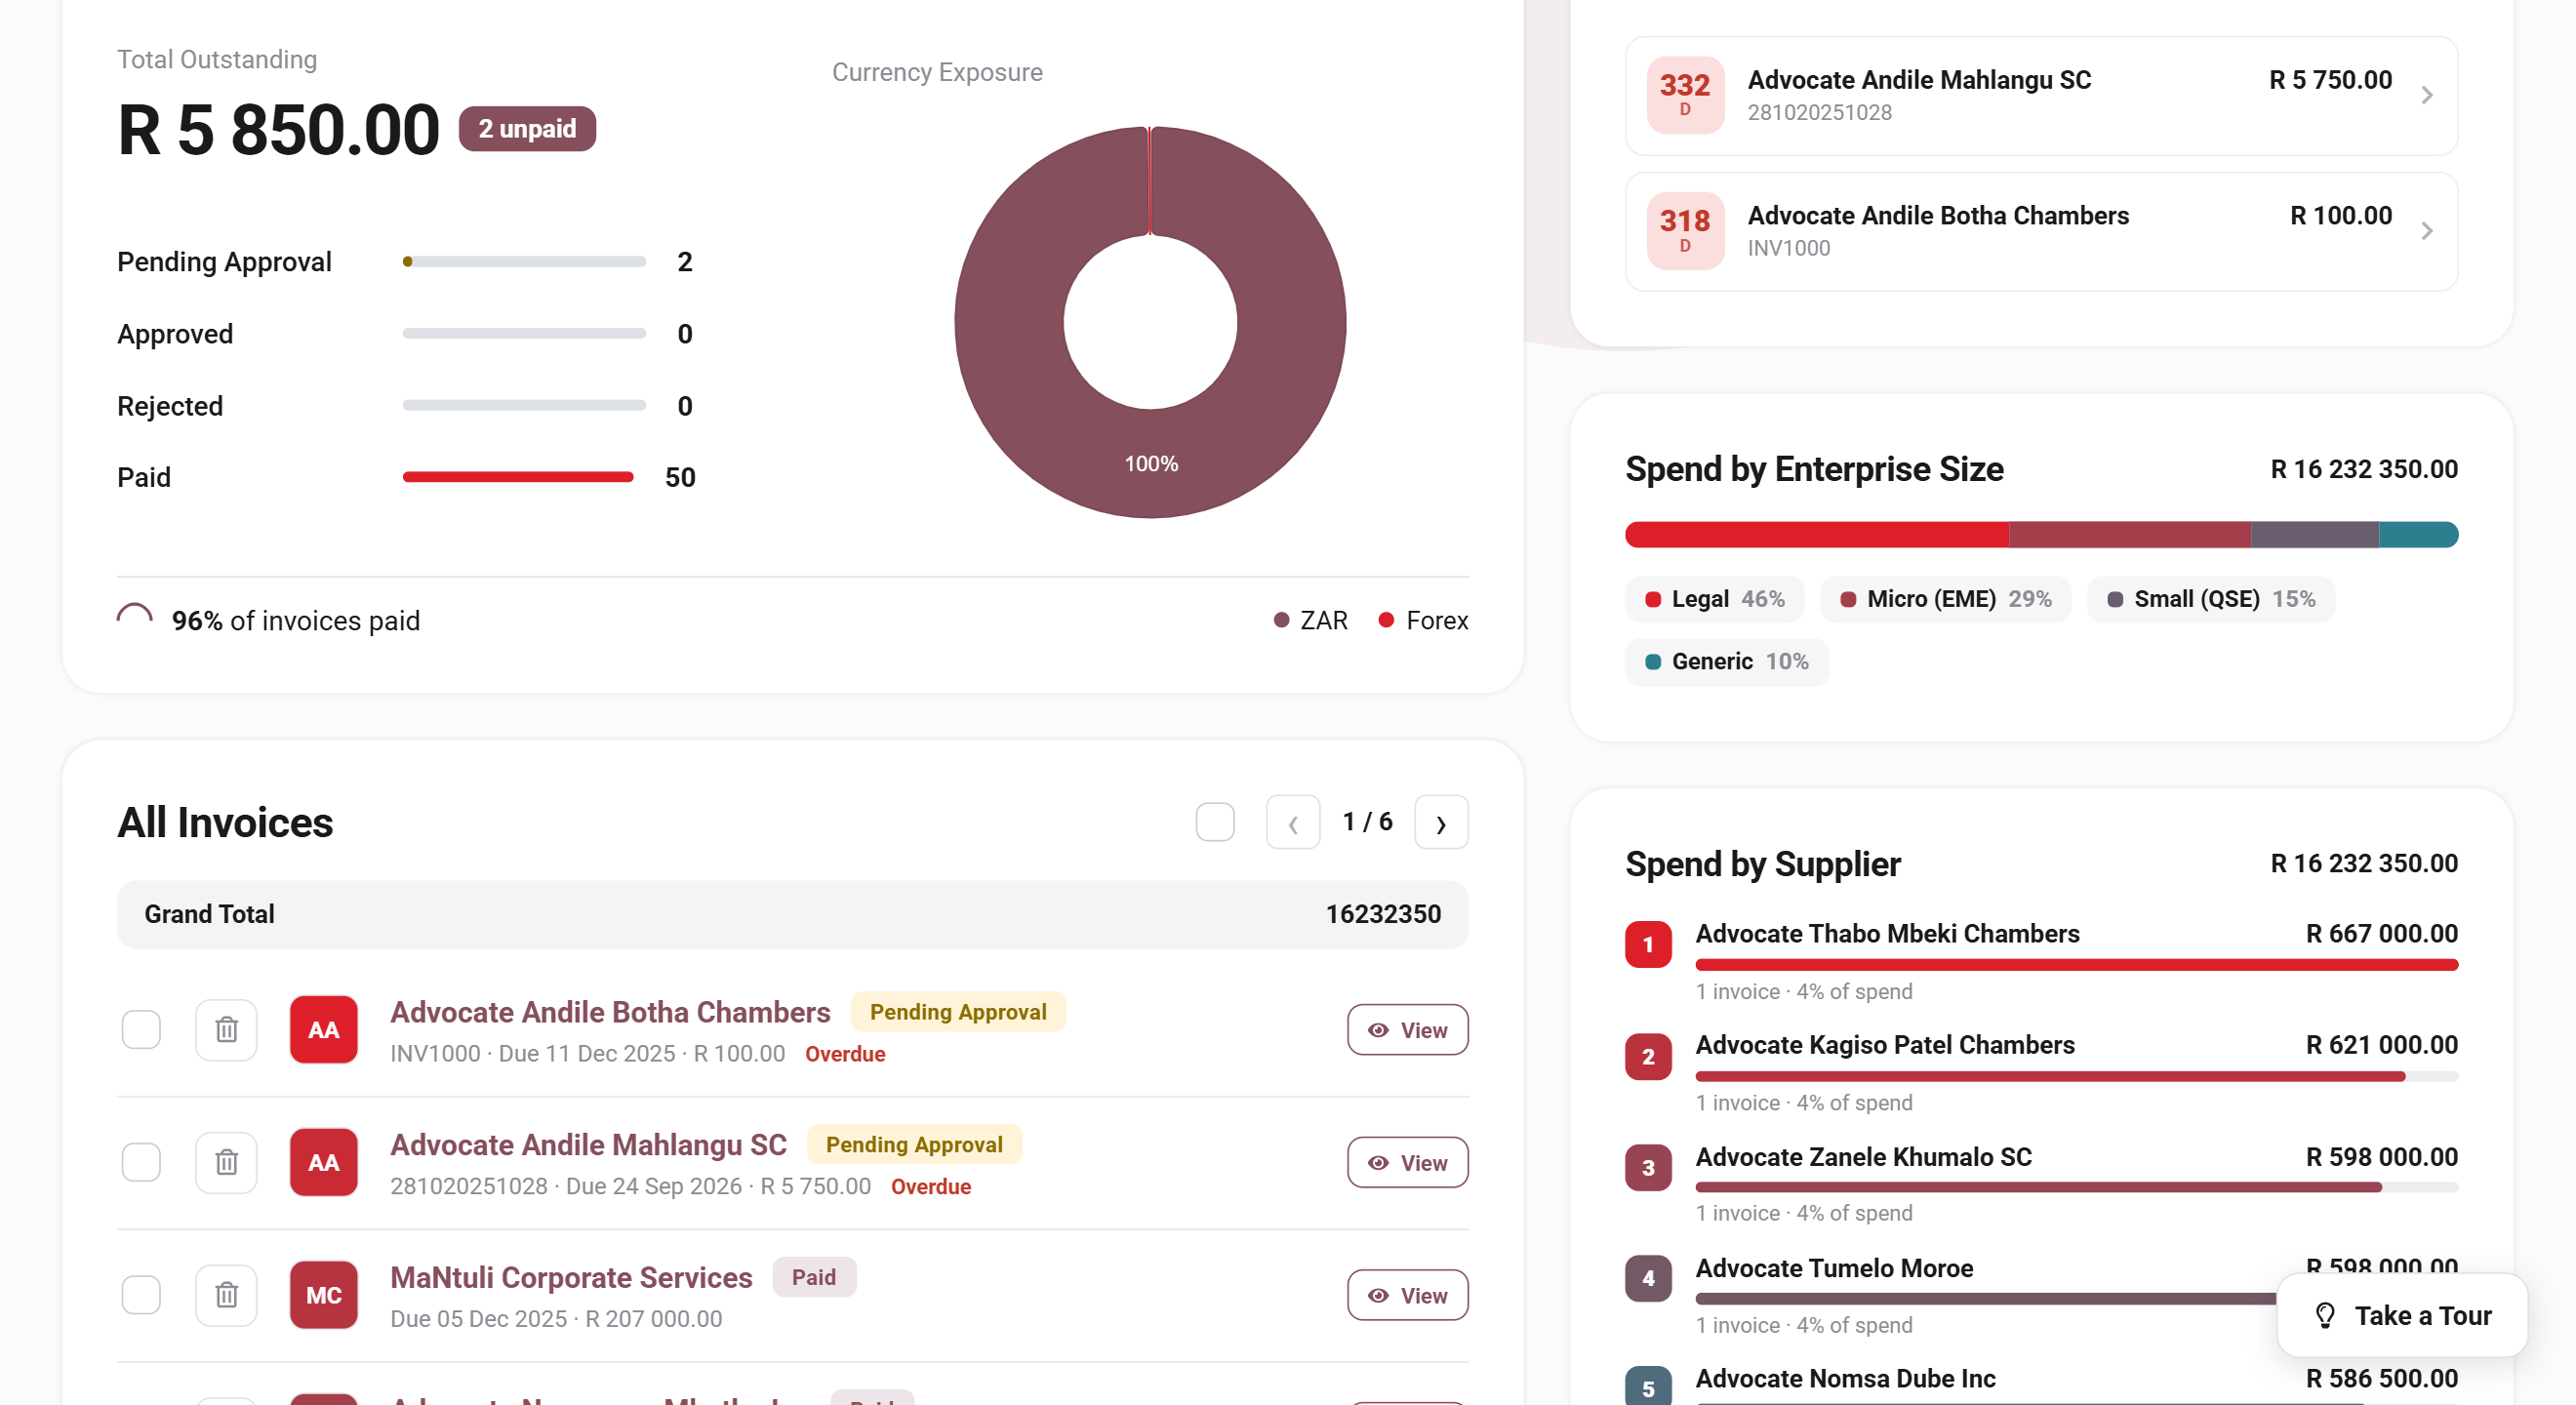Select the Generic 10% legend chip
Image resolution: width=2576 pixels, height=1405 pixels.
pos(1727,661)
